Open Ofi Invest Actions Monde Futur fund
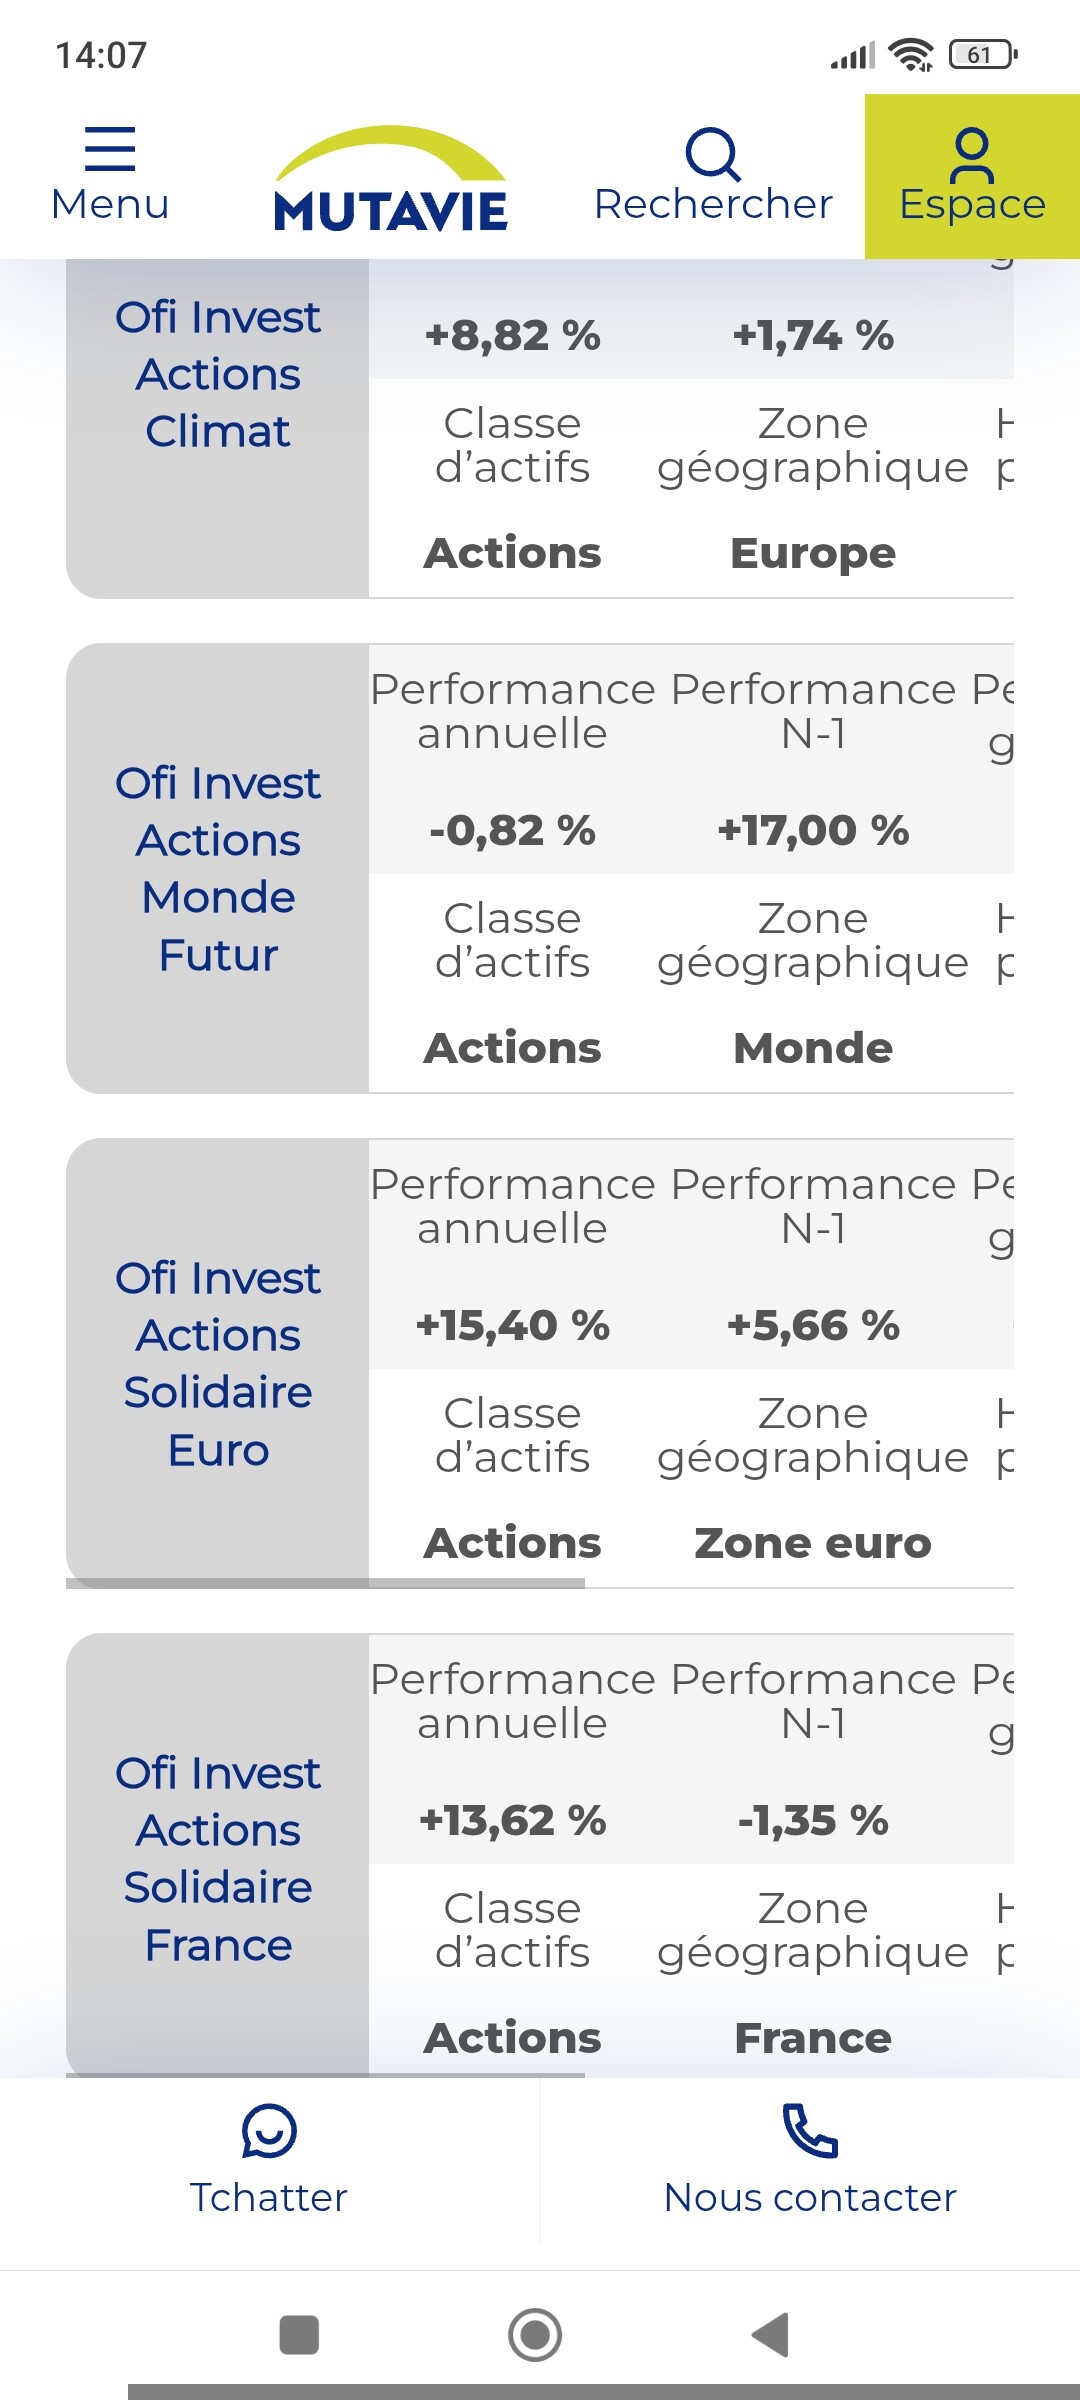The height and width of the screenshot is (2400, 1080). pos(218,868)
